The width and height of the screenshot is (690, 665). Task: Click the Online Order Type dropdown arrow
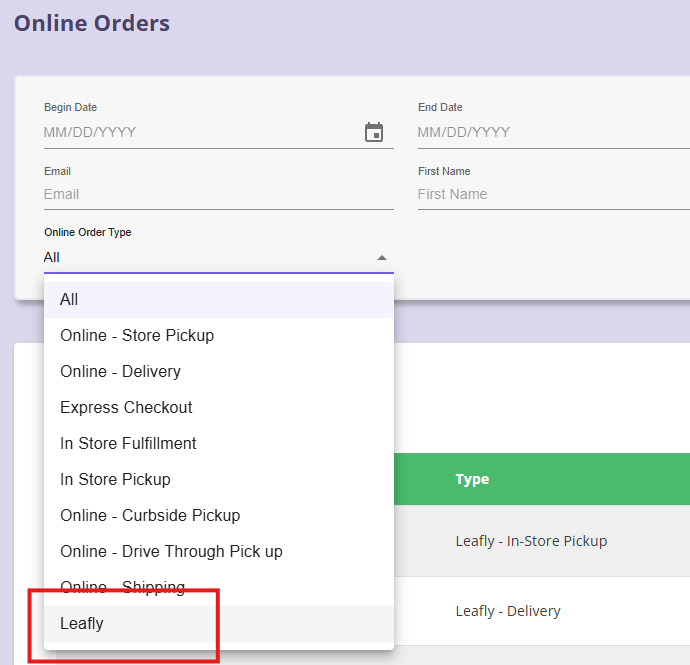click(x=381, y=258)
